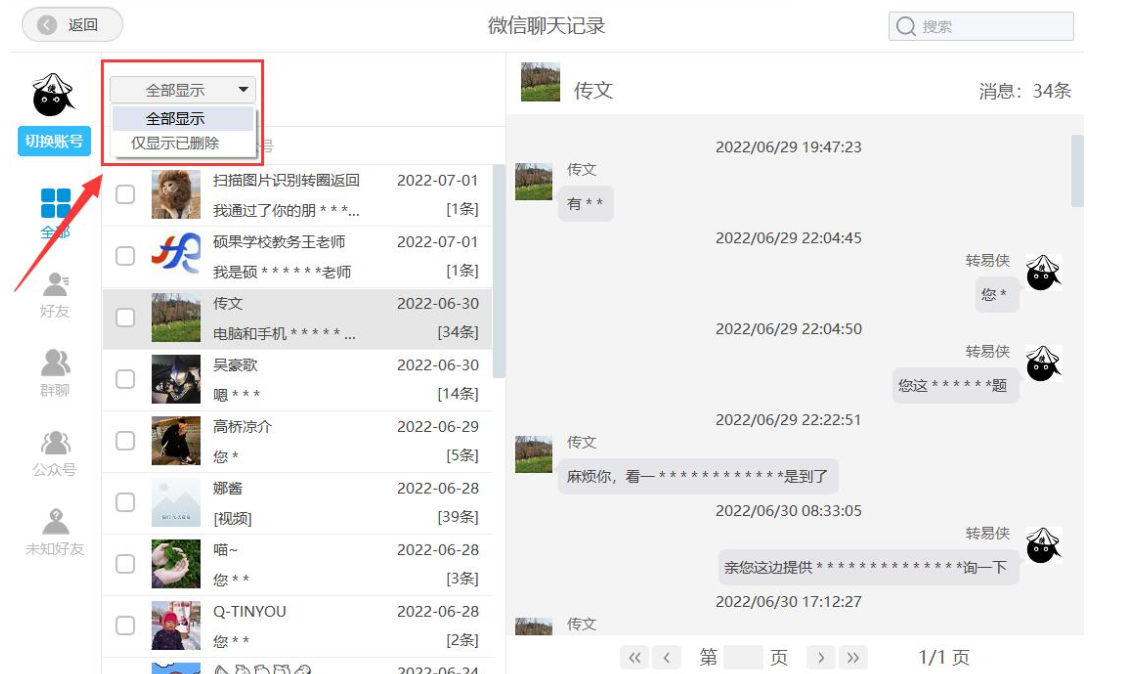Check the box for 扫描图片识别转圈返回
Viewport: 1141px width, 674px height.
point(125,194)
